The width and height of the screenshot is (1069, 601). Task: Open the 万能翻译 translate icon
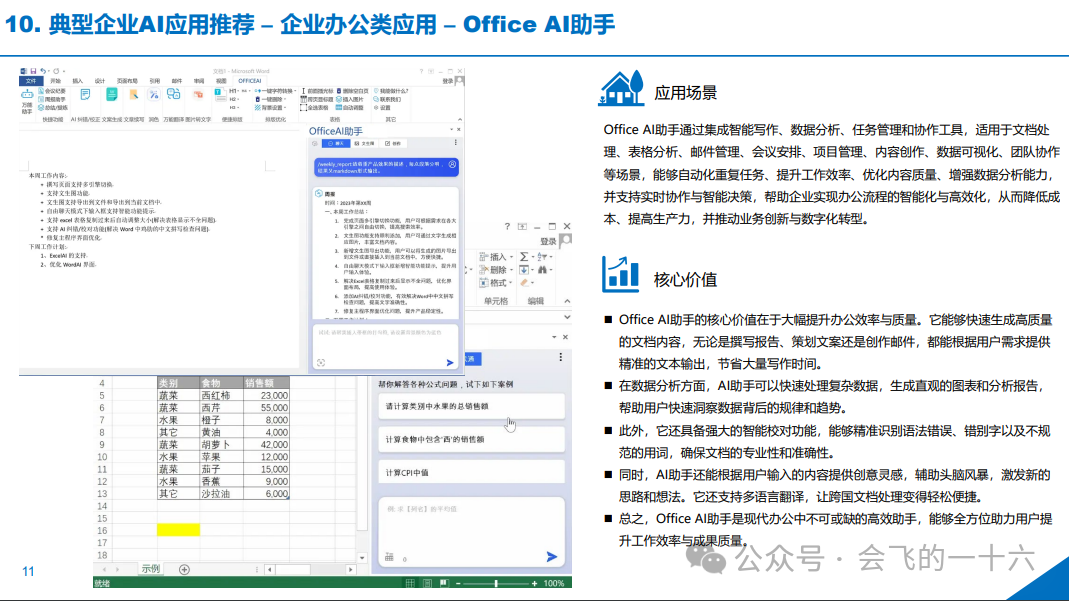[173, 95]
